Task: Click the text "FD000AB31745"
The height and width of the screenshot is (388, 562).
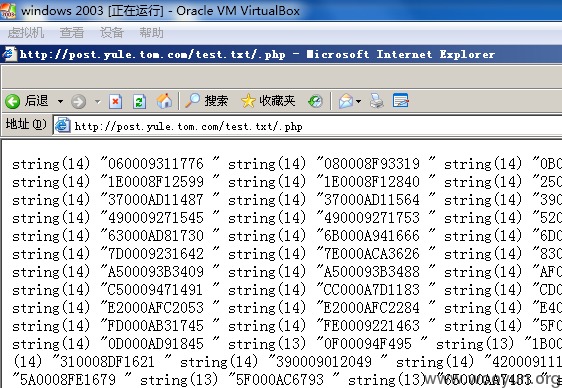Action: [x=156, y=326]
